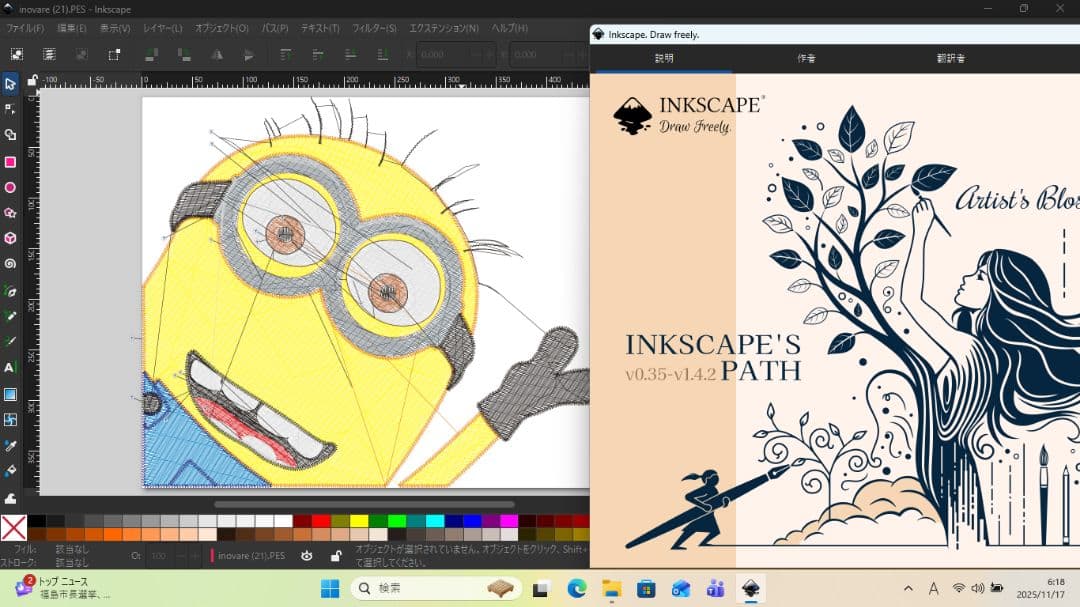Toggle the guide lock at ruler corner
The height and width of the screenshot is (607, 1080).
pyautogui.click(x=32, y=80)
